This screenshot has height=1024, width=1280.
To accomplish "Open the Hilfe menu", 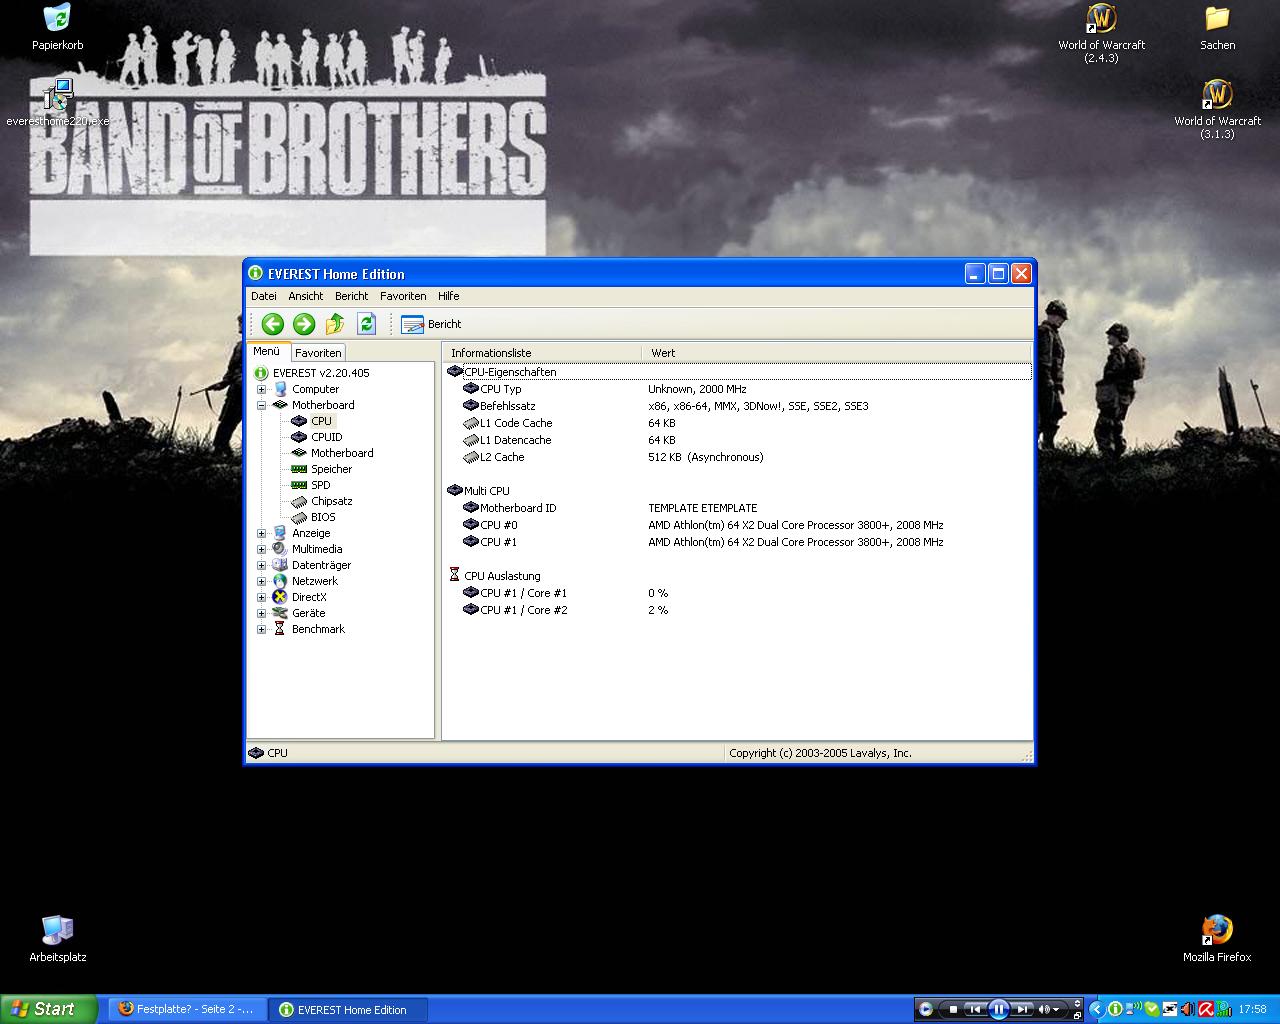I will (x=449, y=296).
